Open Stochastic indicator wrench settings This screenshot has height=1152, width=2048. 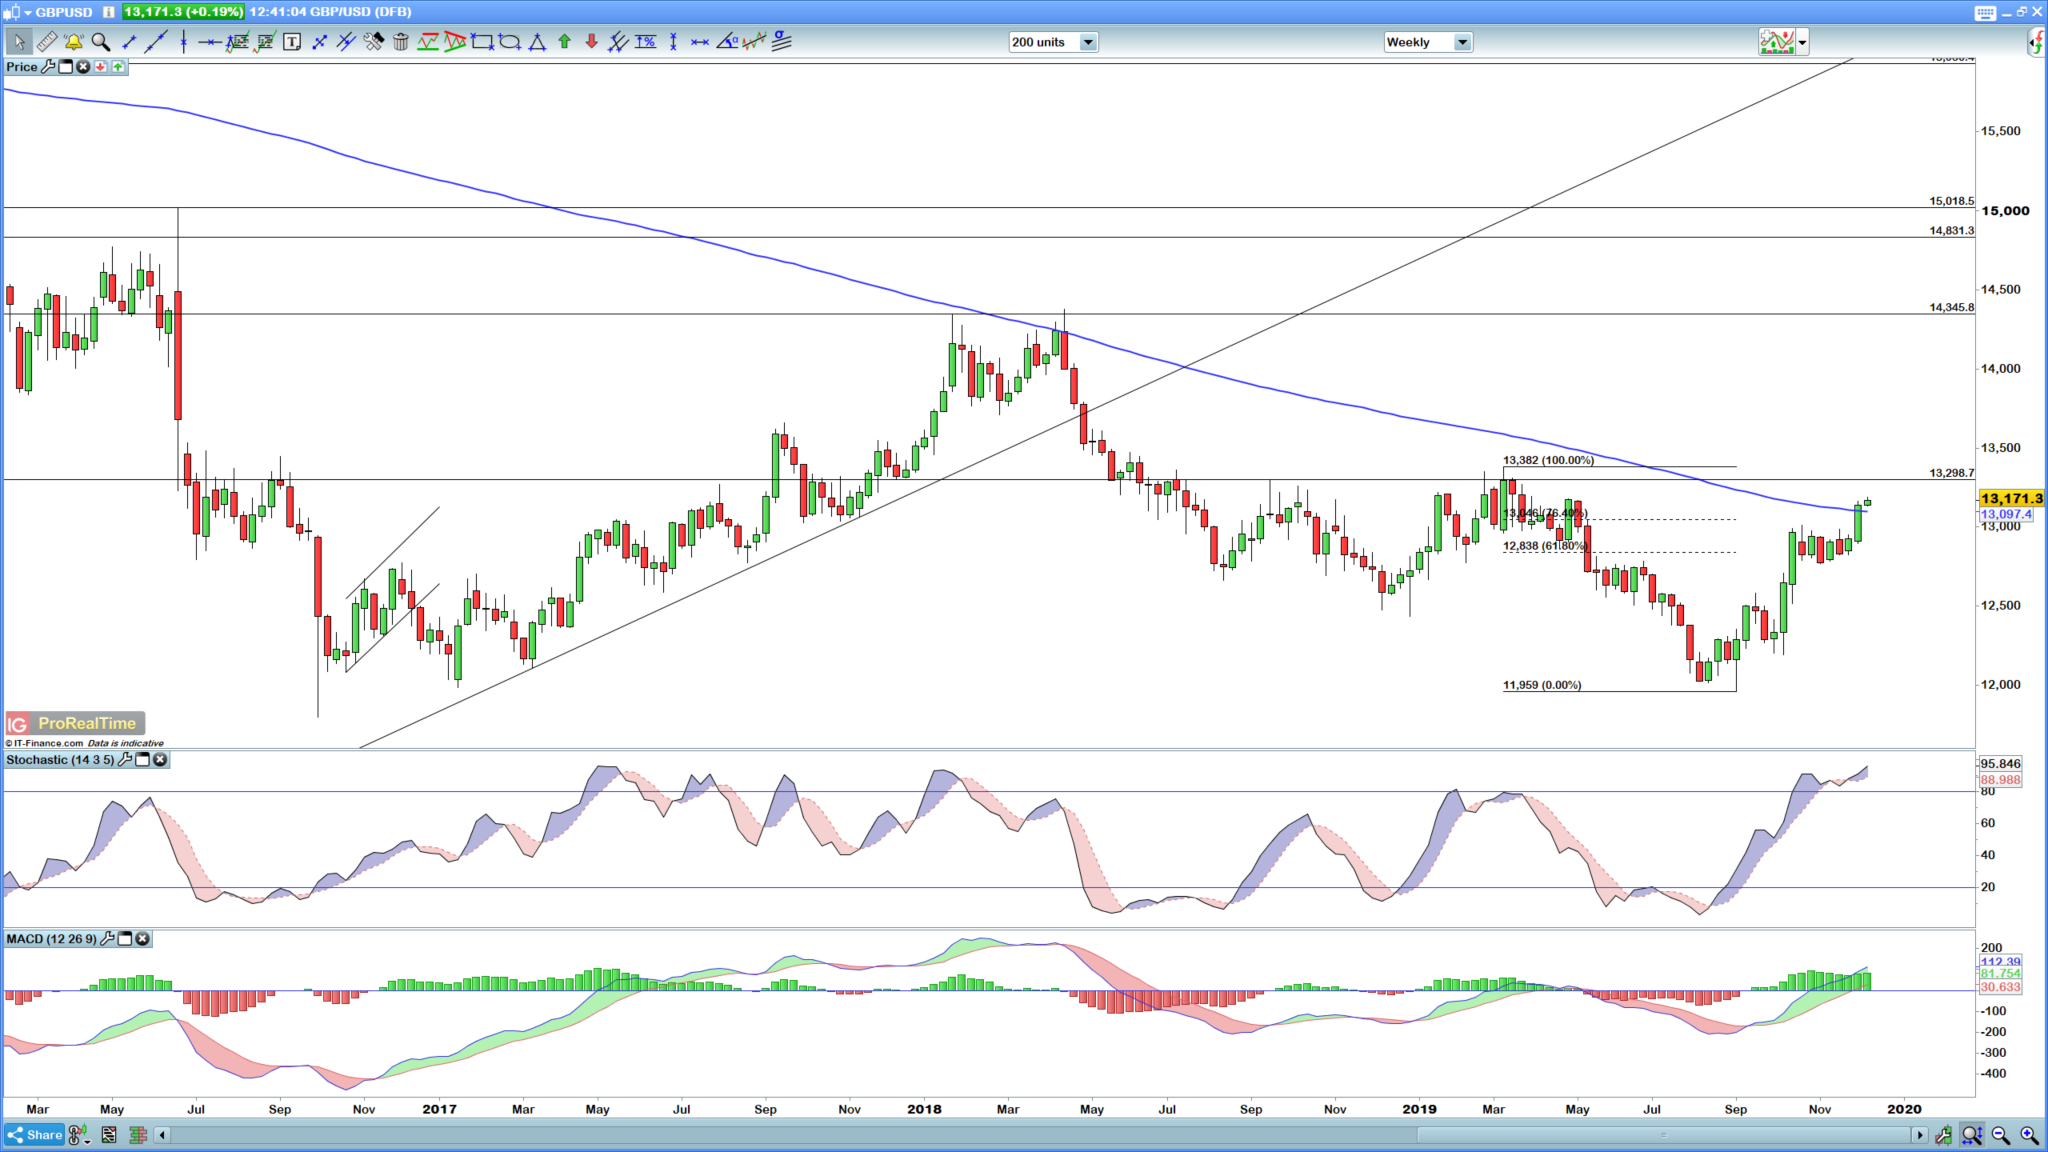coord(125,760)
